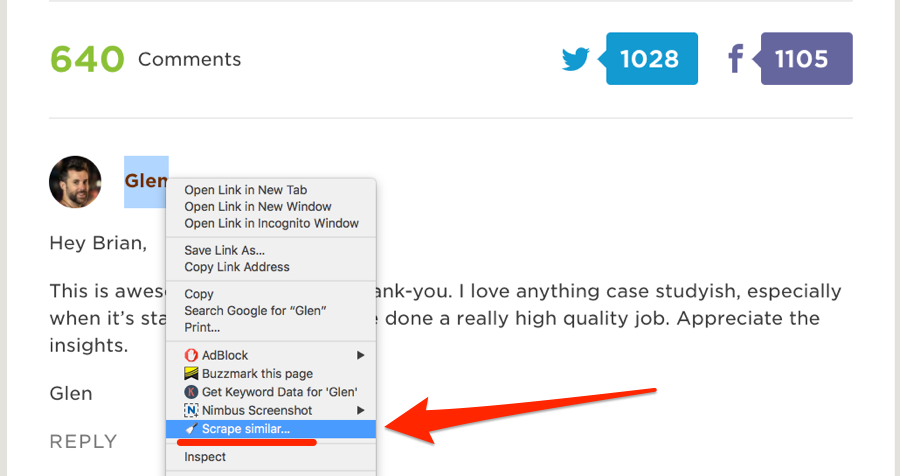Screen dimensions: 900x476
Task: Expand the AdBlock submenu arrow
Action: 360,355
